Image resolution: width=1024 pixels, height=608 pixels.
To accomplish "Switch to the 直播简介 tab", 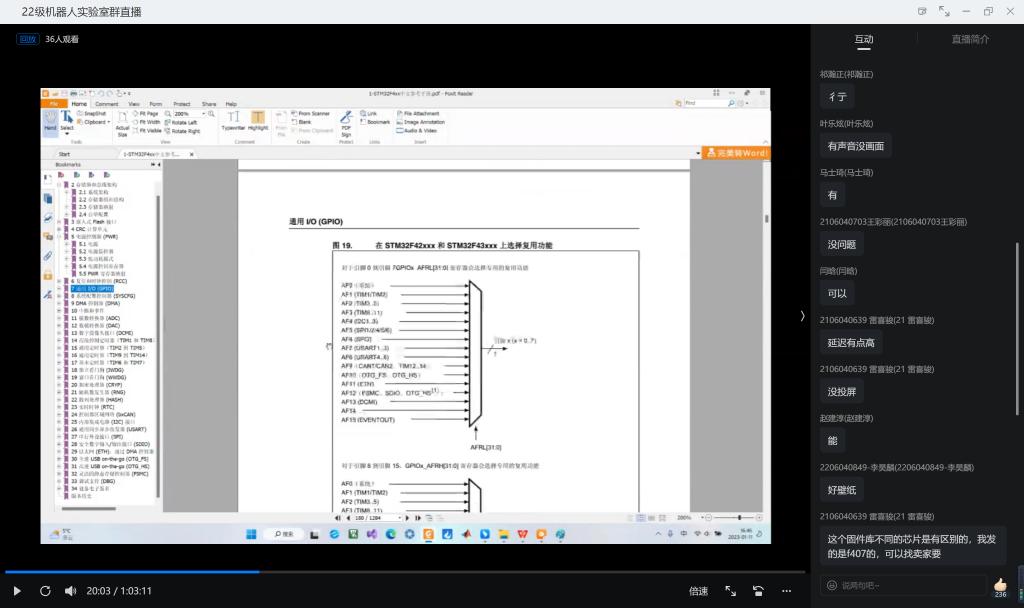I will coord(969,40).
